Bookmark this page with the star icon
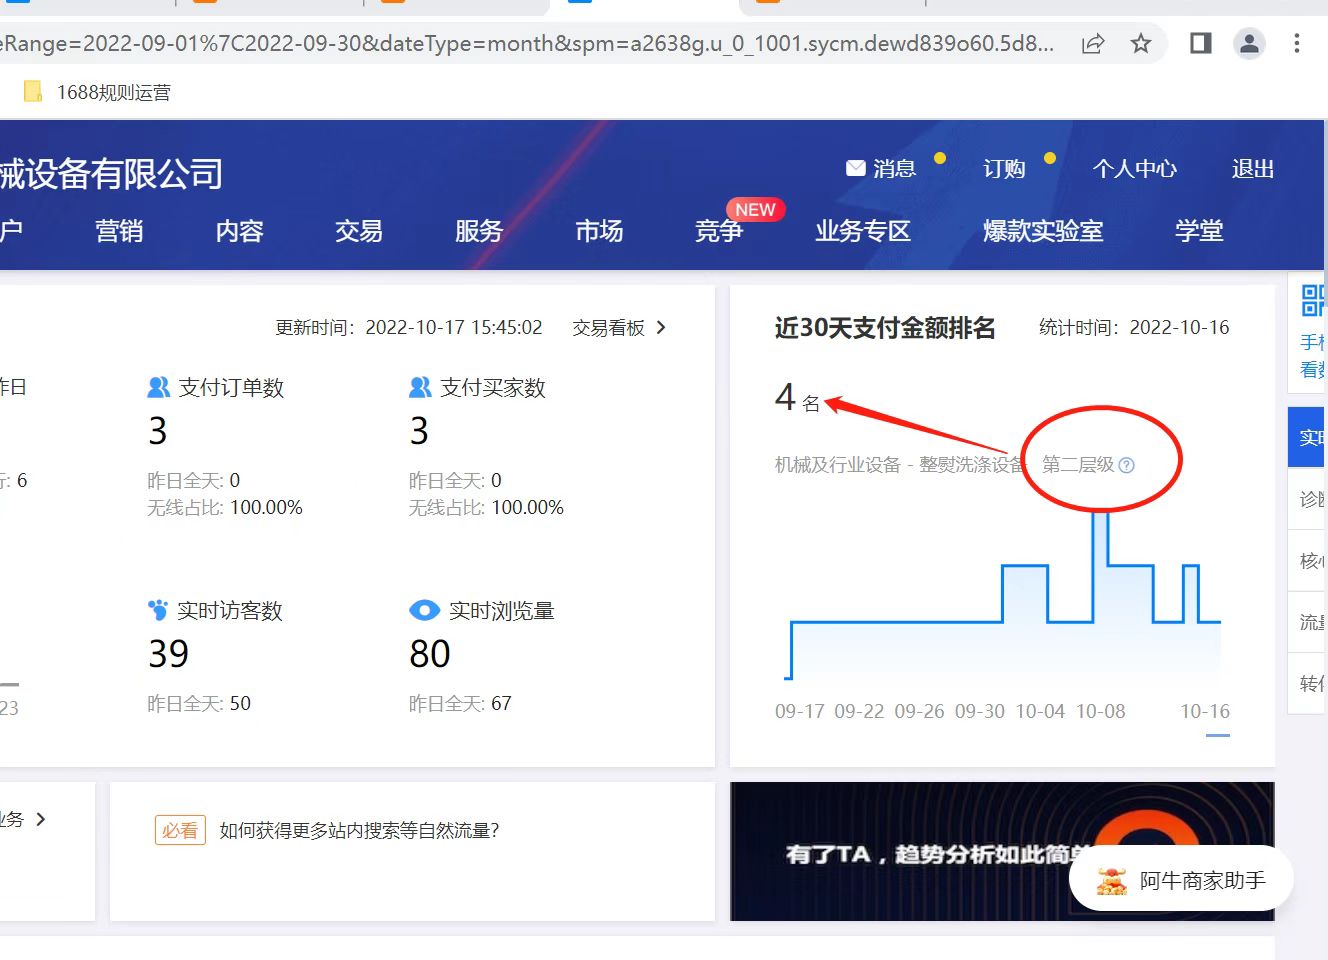 coord(1141,43)
